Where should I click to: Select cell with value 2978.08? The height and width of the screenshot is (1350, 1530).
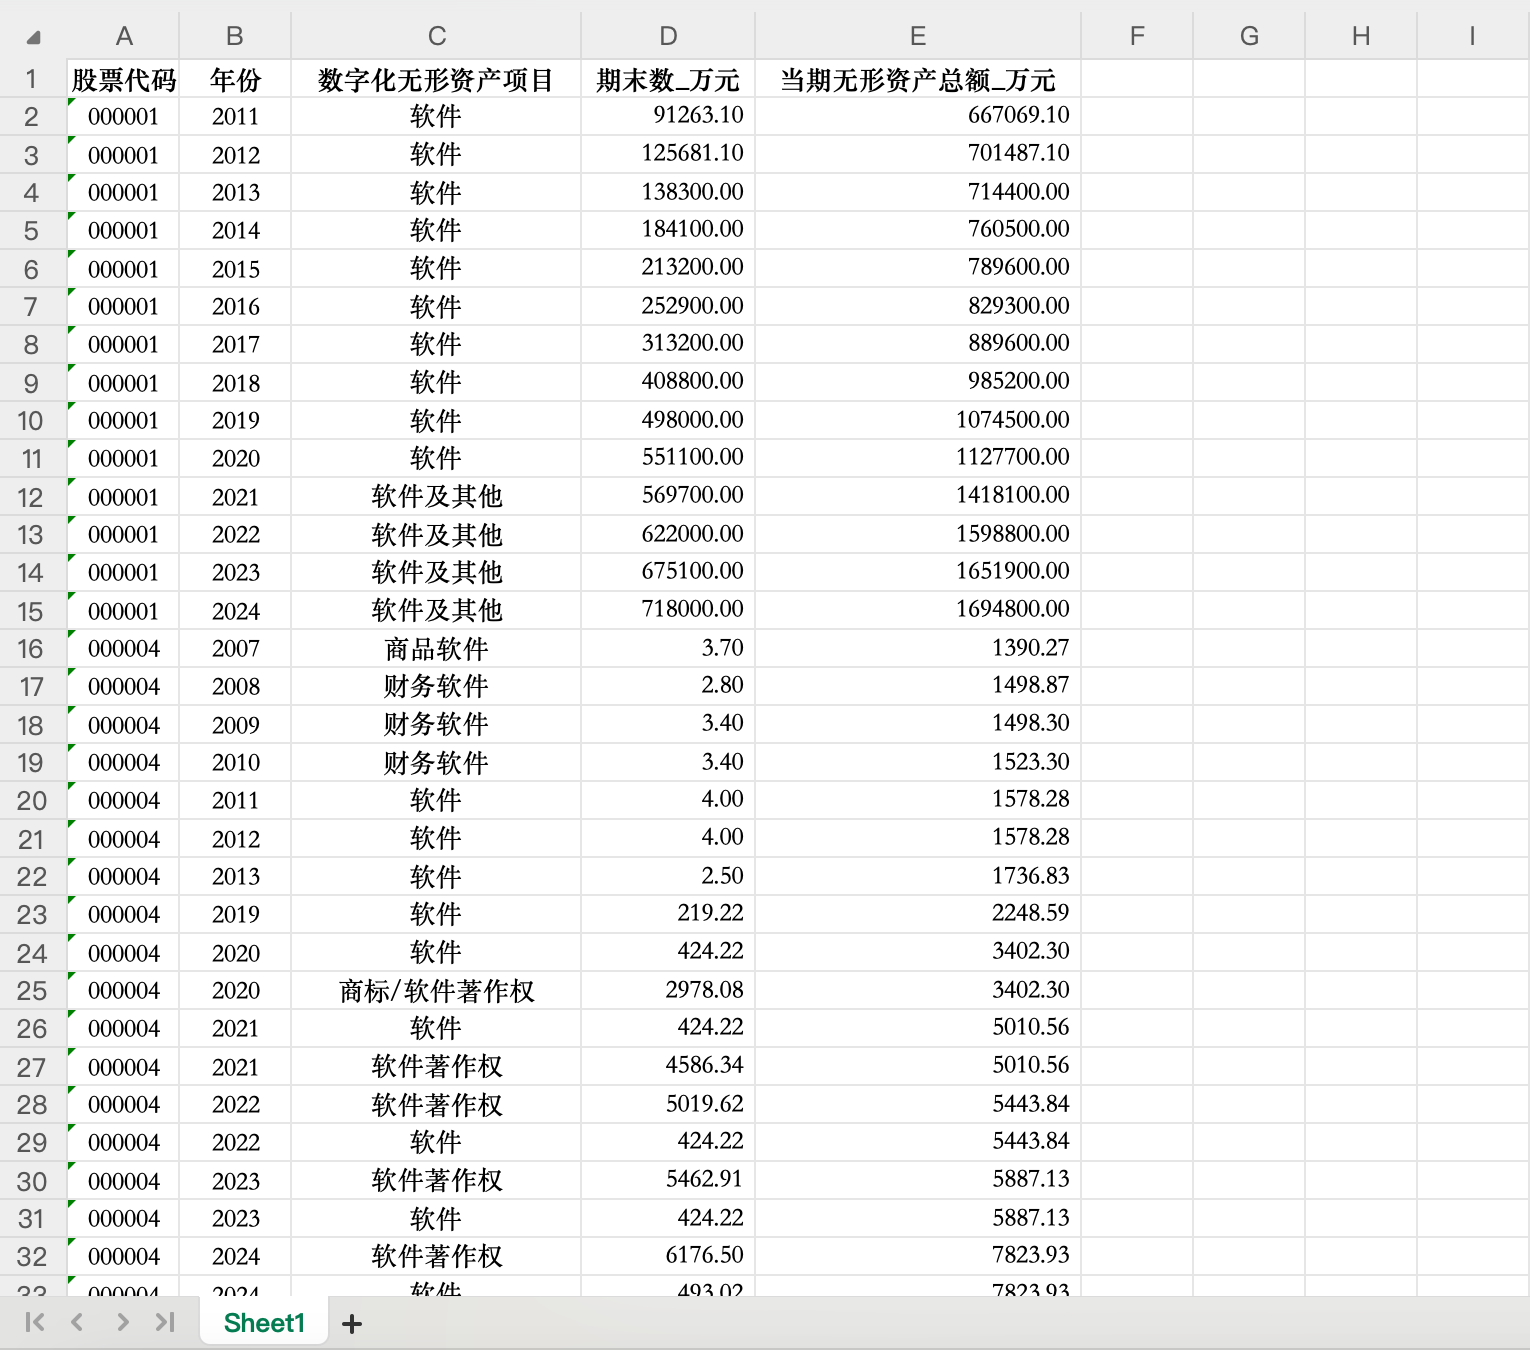pyautogui.click(x=668, y=990)
